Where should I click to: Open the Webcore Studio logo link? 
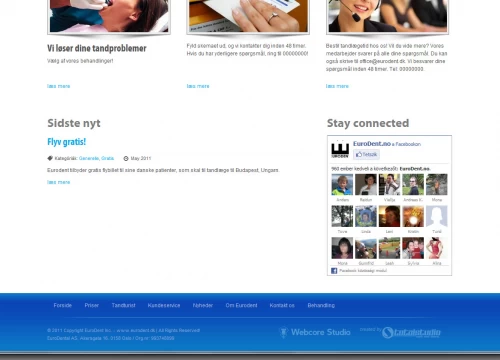pos(315,332)
